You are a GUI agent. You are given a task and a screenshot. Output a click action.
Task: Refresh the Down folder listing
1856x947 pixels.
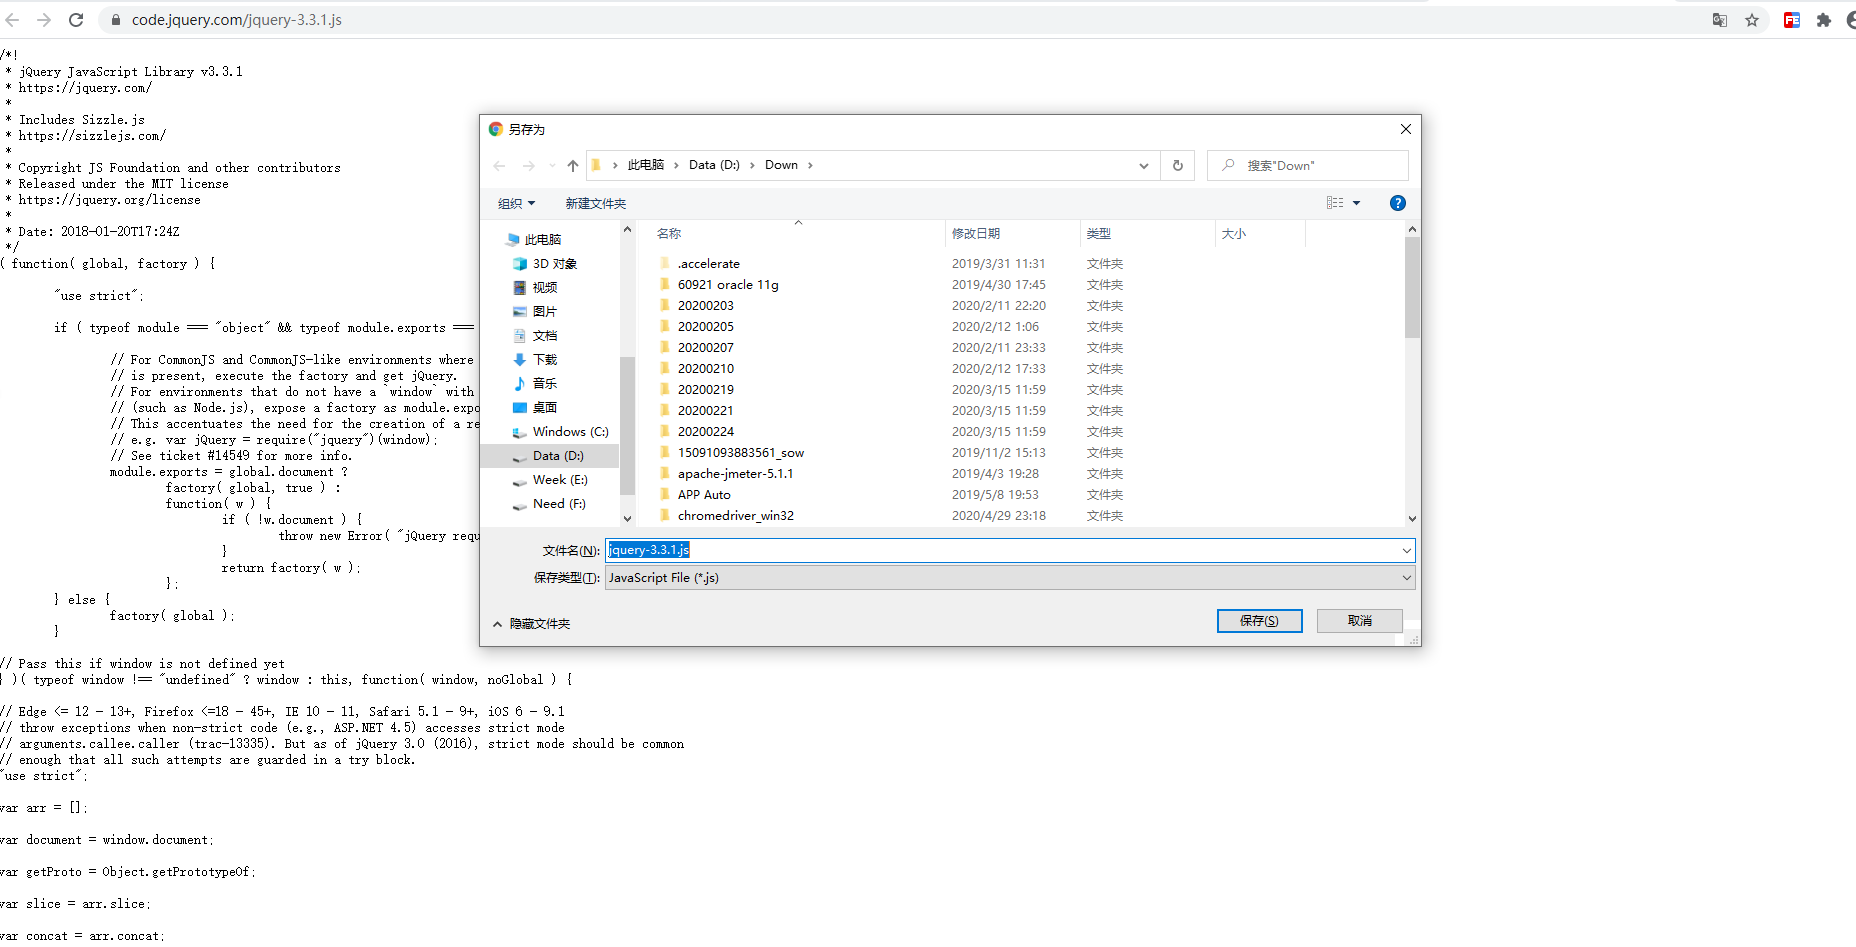point(1178,166)
